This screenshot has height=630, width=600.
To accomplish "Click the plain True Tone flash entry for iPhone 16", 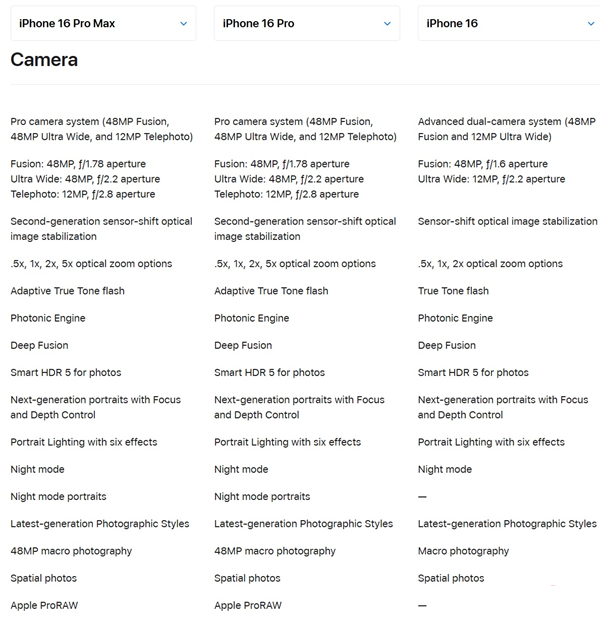I will pyautogui.click(x=453, y=291).
